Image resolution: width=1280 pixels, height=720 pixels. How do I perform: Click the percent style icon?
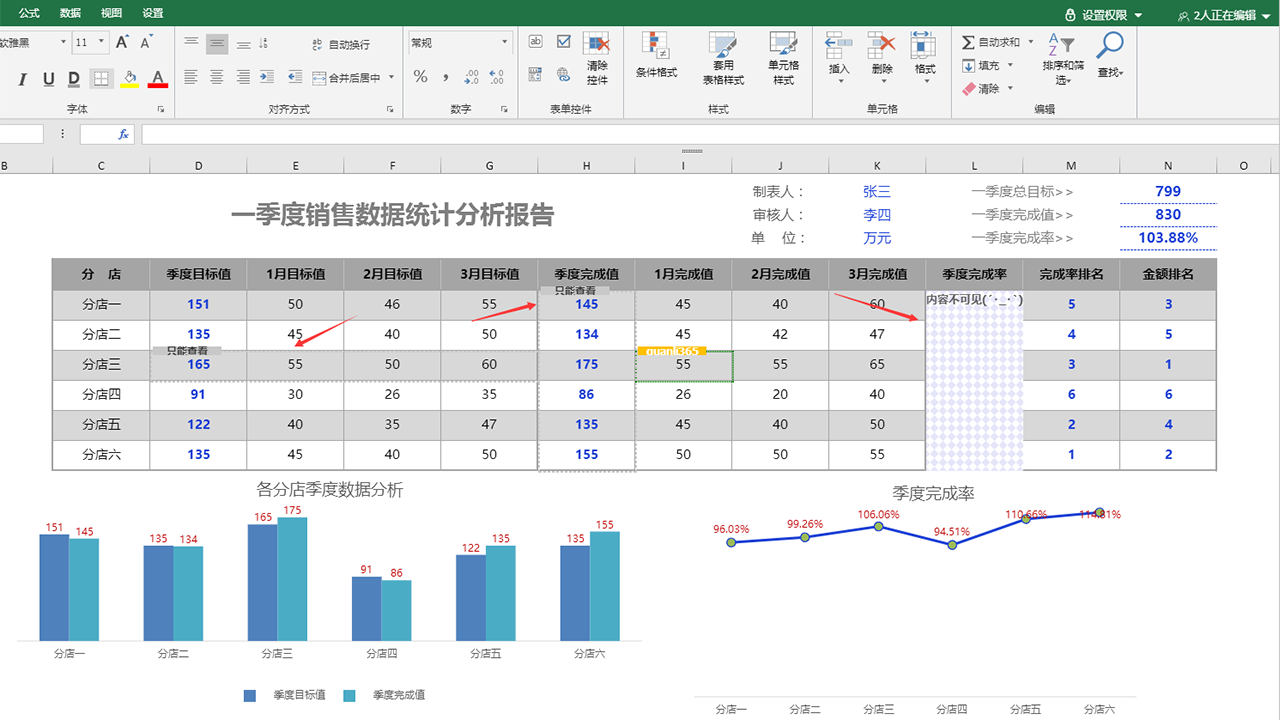420,77
